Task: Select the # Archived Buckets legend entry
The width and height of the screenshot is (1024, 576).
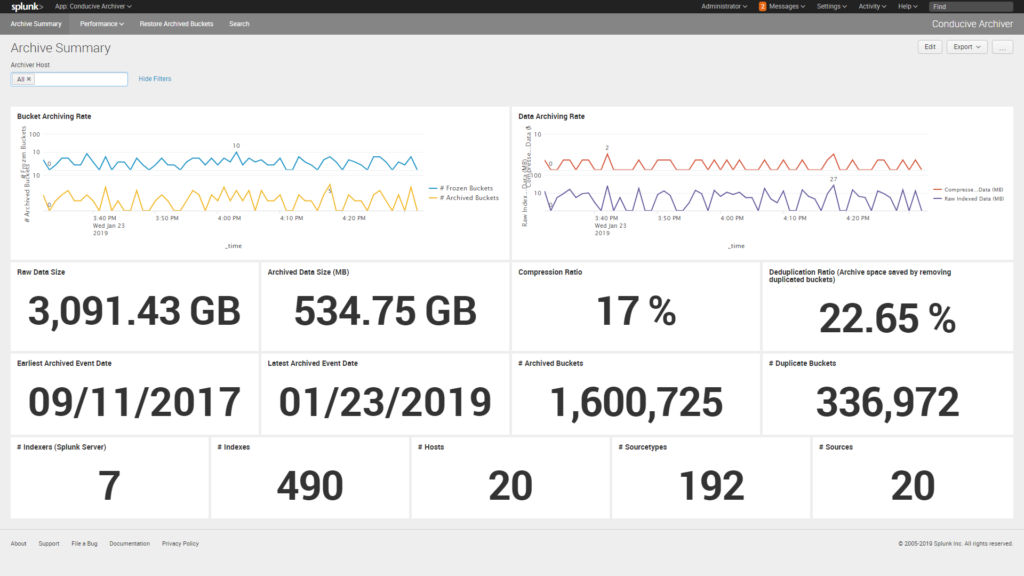Action: point(464,198)
